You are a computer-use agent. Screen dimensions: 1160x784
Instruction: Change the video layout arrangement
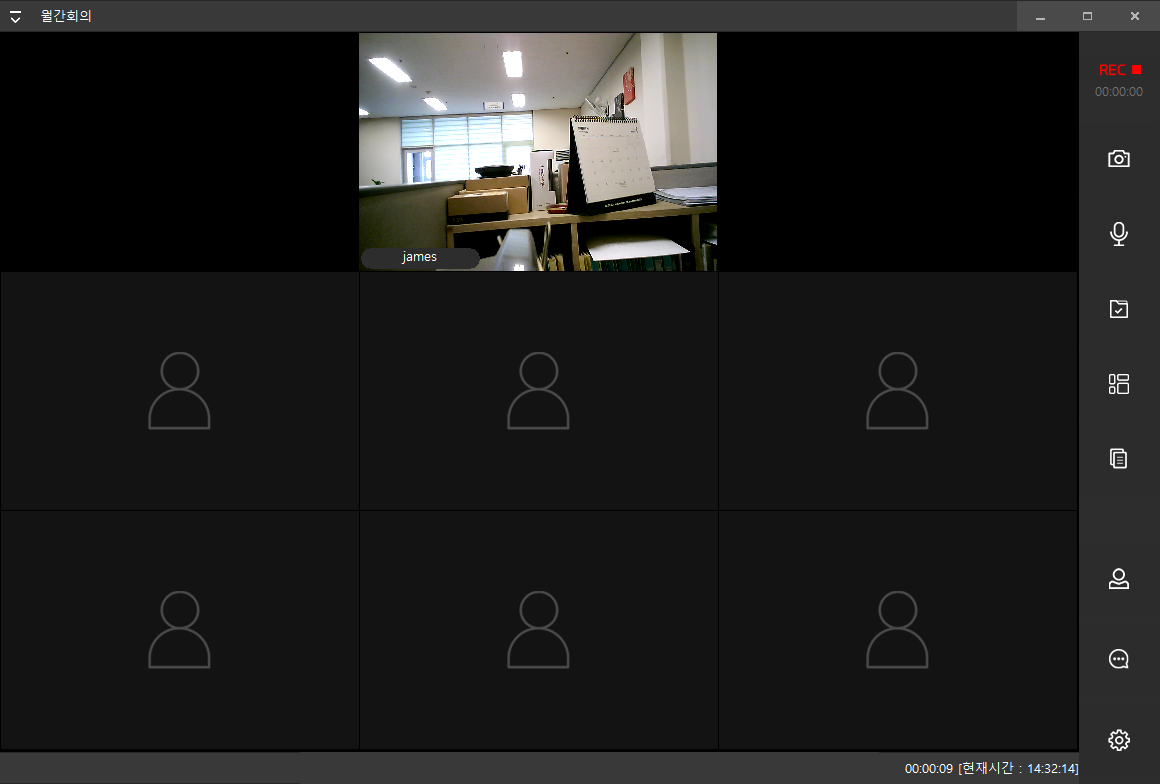1119,384
